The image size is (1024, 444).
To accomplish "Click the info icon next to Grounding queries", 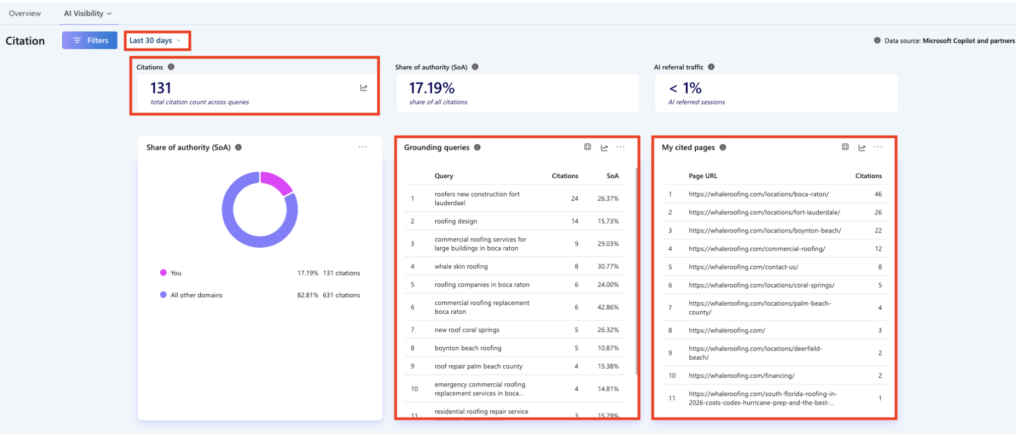I will click(477, 148).
